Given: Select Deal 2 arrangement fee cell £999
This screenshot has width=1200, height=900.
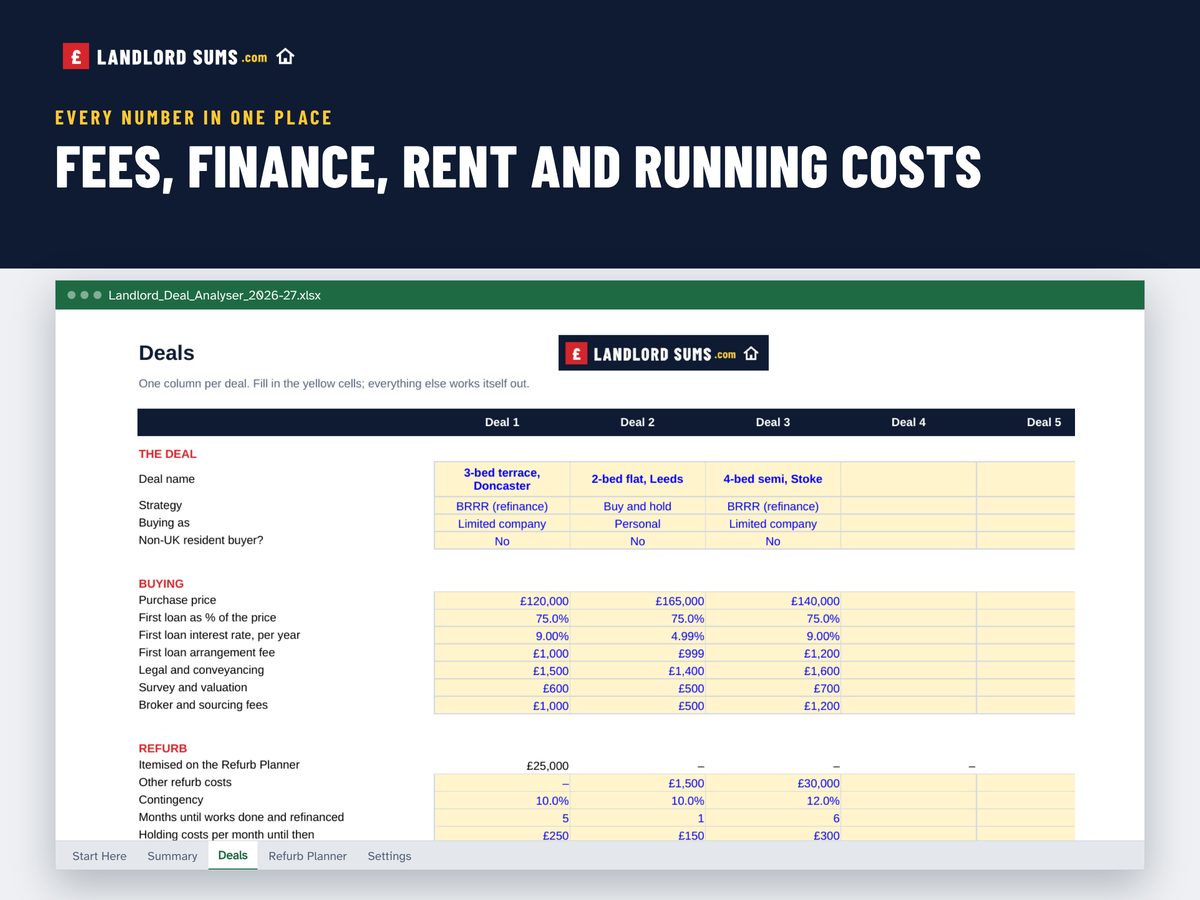Looking at the screenshot, I should tap(638, 653).
